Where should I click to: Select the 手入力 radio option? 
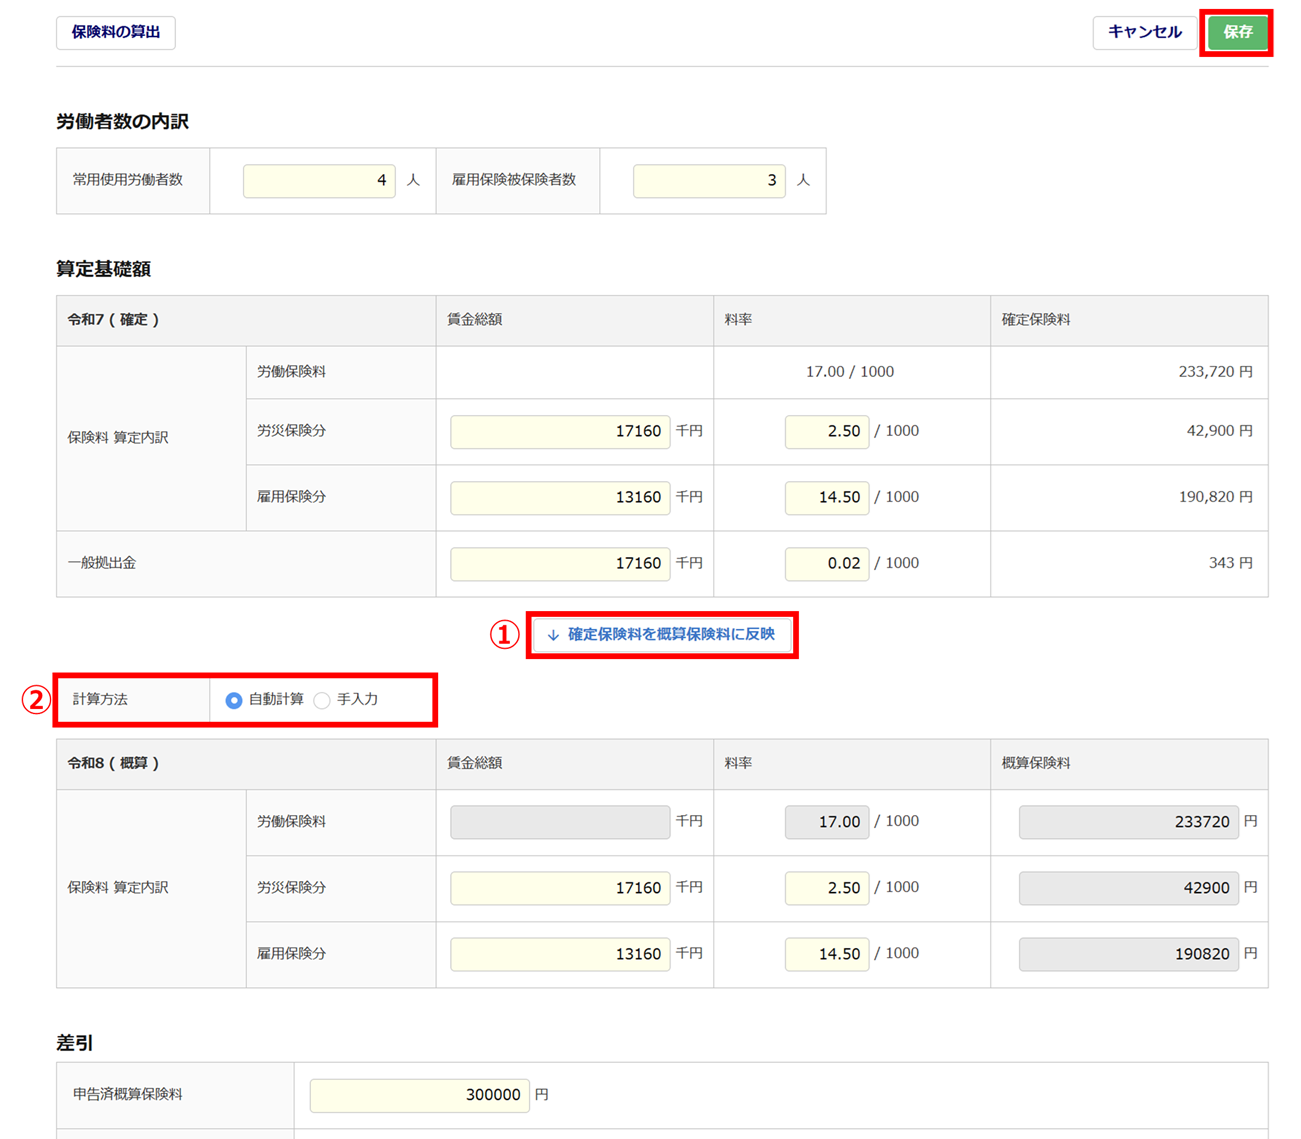[x=322, y=700]
